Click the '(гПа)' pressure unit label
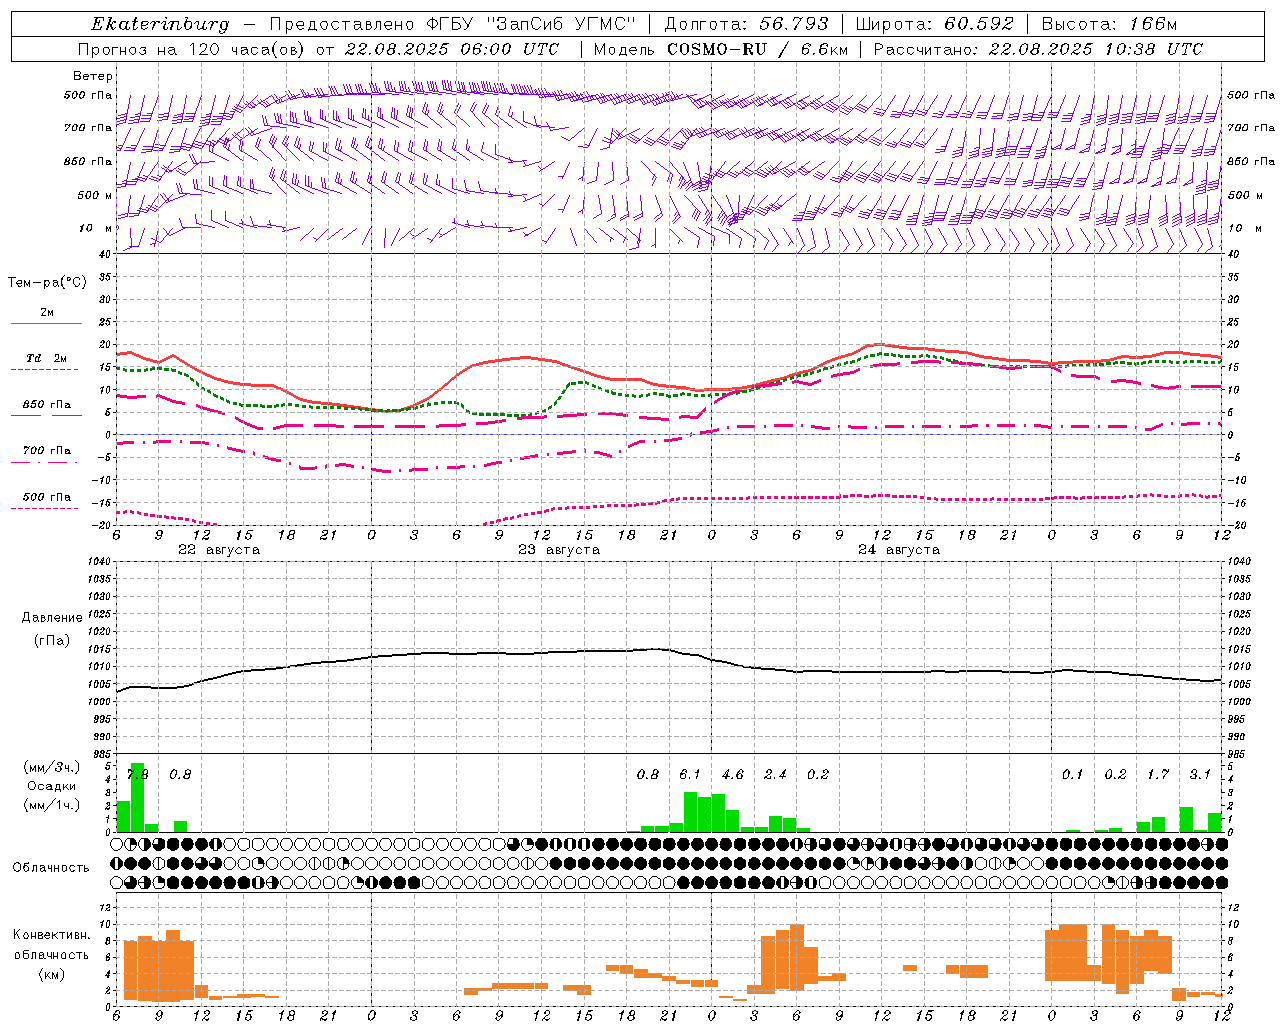The image size is (1280, 1024). click(x=52, y=640)
